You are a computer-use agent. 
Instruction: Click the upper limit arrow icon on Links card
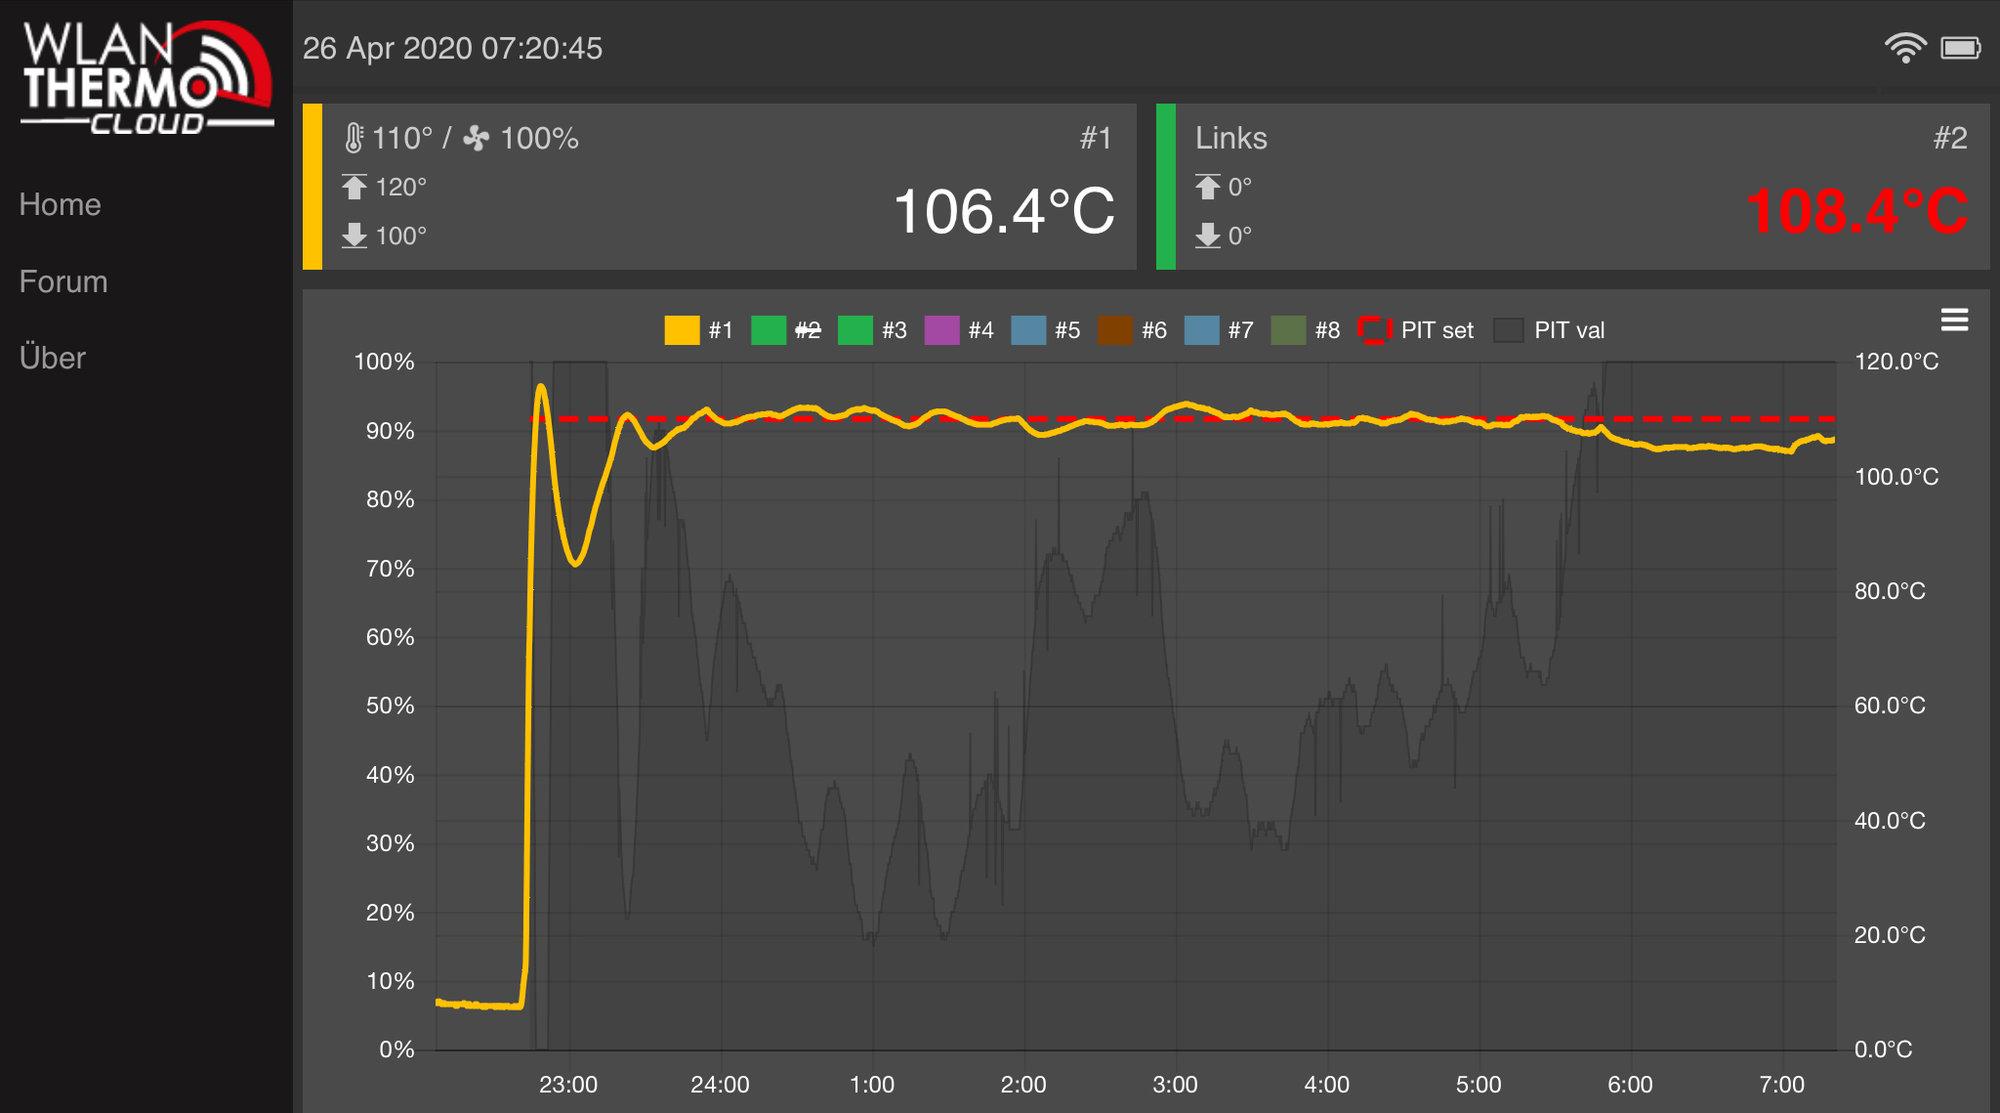[x=1208, y=187]
